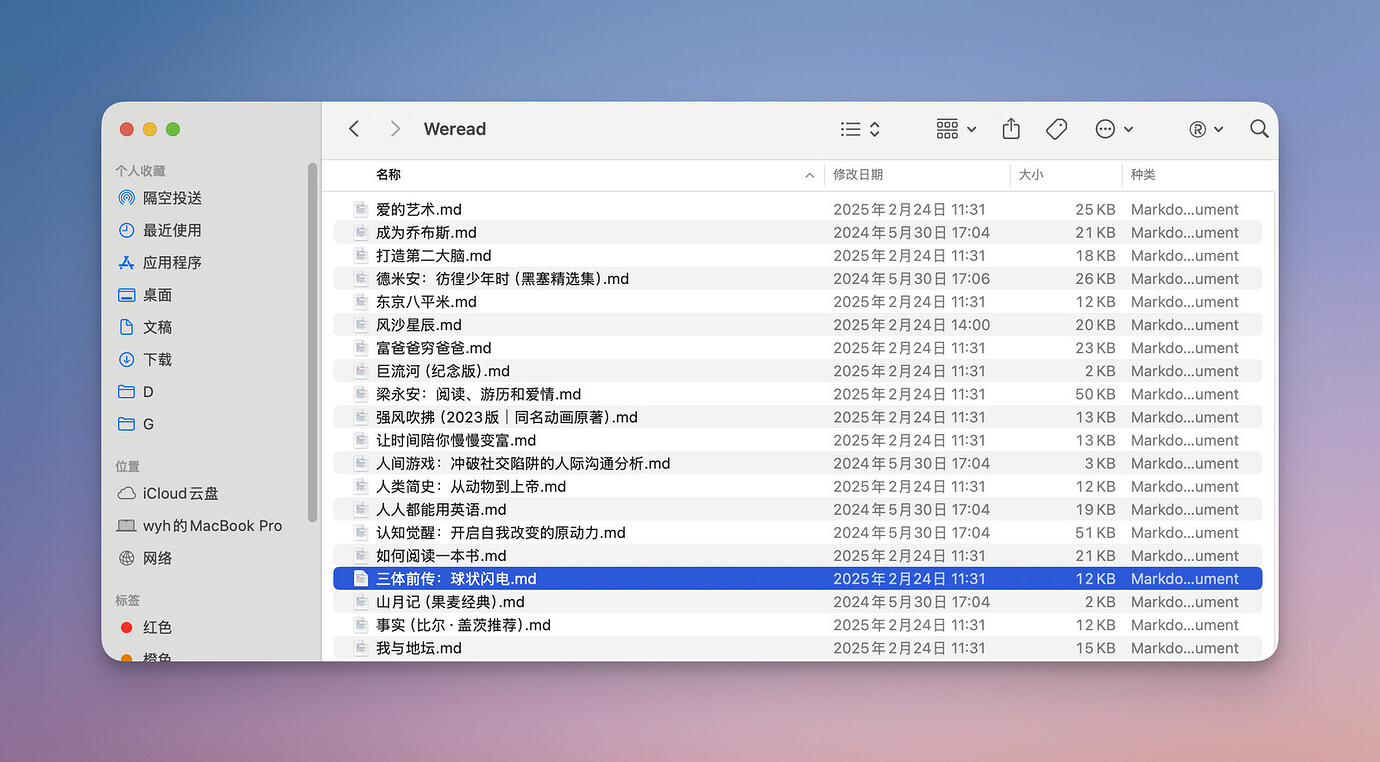Image resolution: width=1380 pixels, height=762 pixels.
Task: Click the search magnifier icon
Action: coord(1259,129)
